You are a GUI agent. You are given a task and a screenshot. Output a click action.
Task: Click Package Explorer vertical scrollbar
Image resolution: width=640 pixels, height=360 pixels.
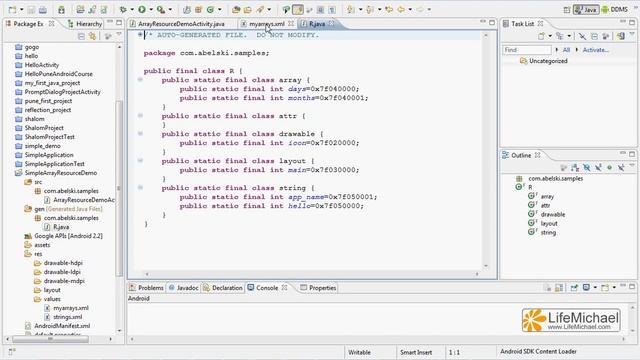pyautogui.click(x=119, y=188)
